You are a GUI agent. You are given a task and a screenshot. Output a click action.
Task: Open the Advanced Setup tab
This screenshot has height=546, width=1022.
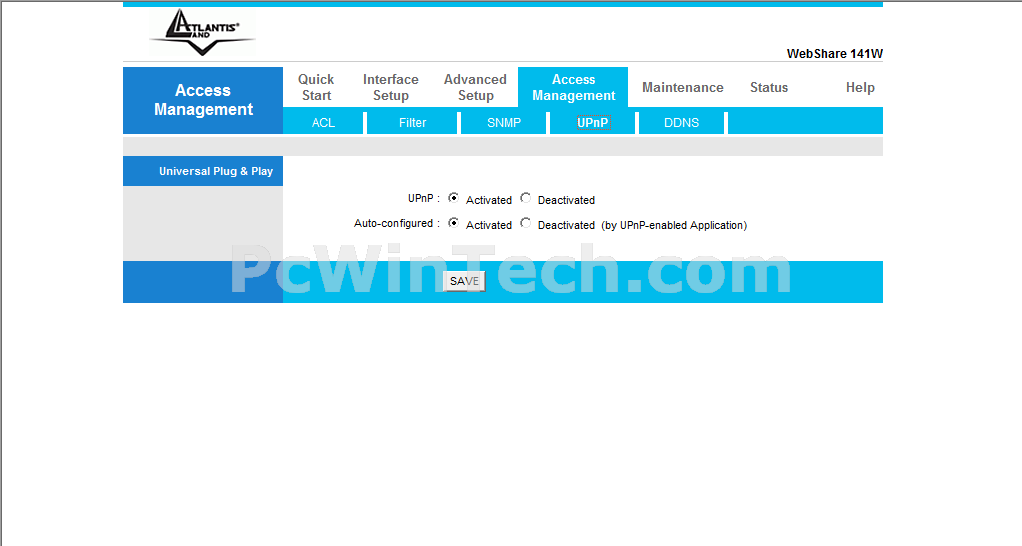coord(475,87)
